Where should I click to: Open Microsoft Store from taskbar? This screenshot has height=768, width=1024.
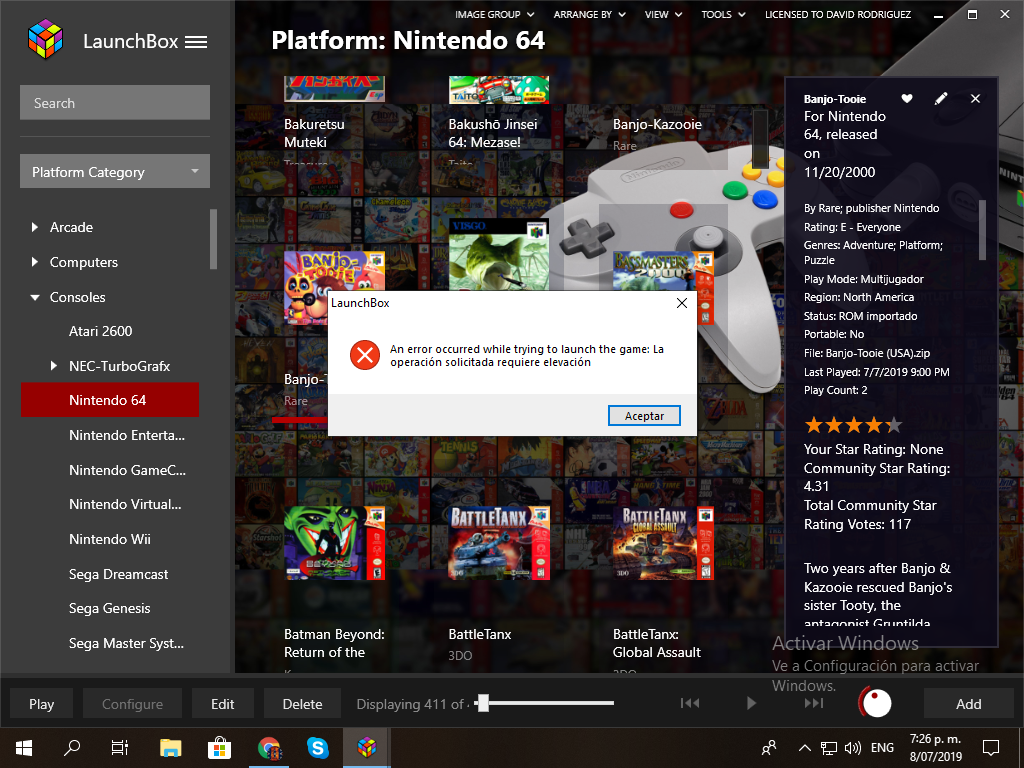tap(219, 748)
